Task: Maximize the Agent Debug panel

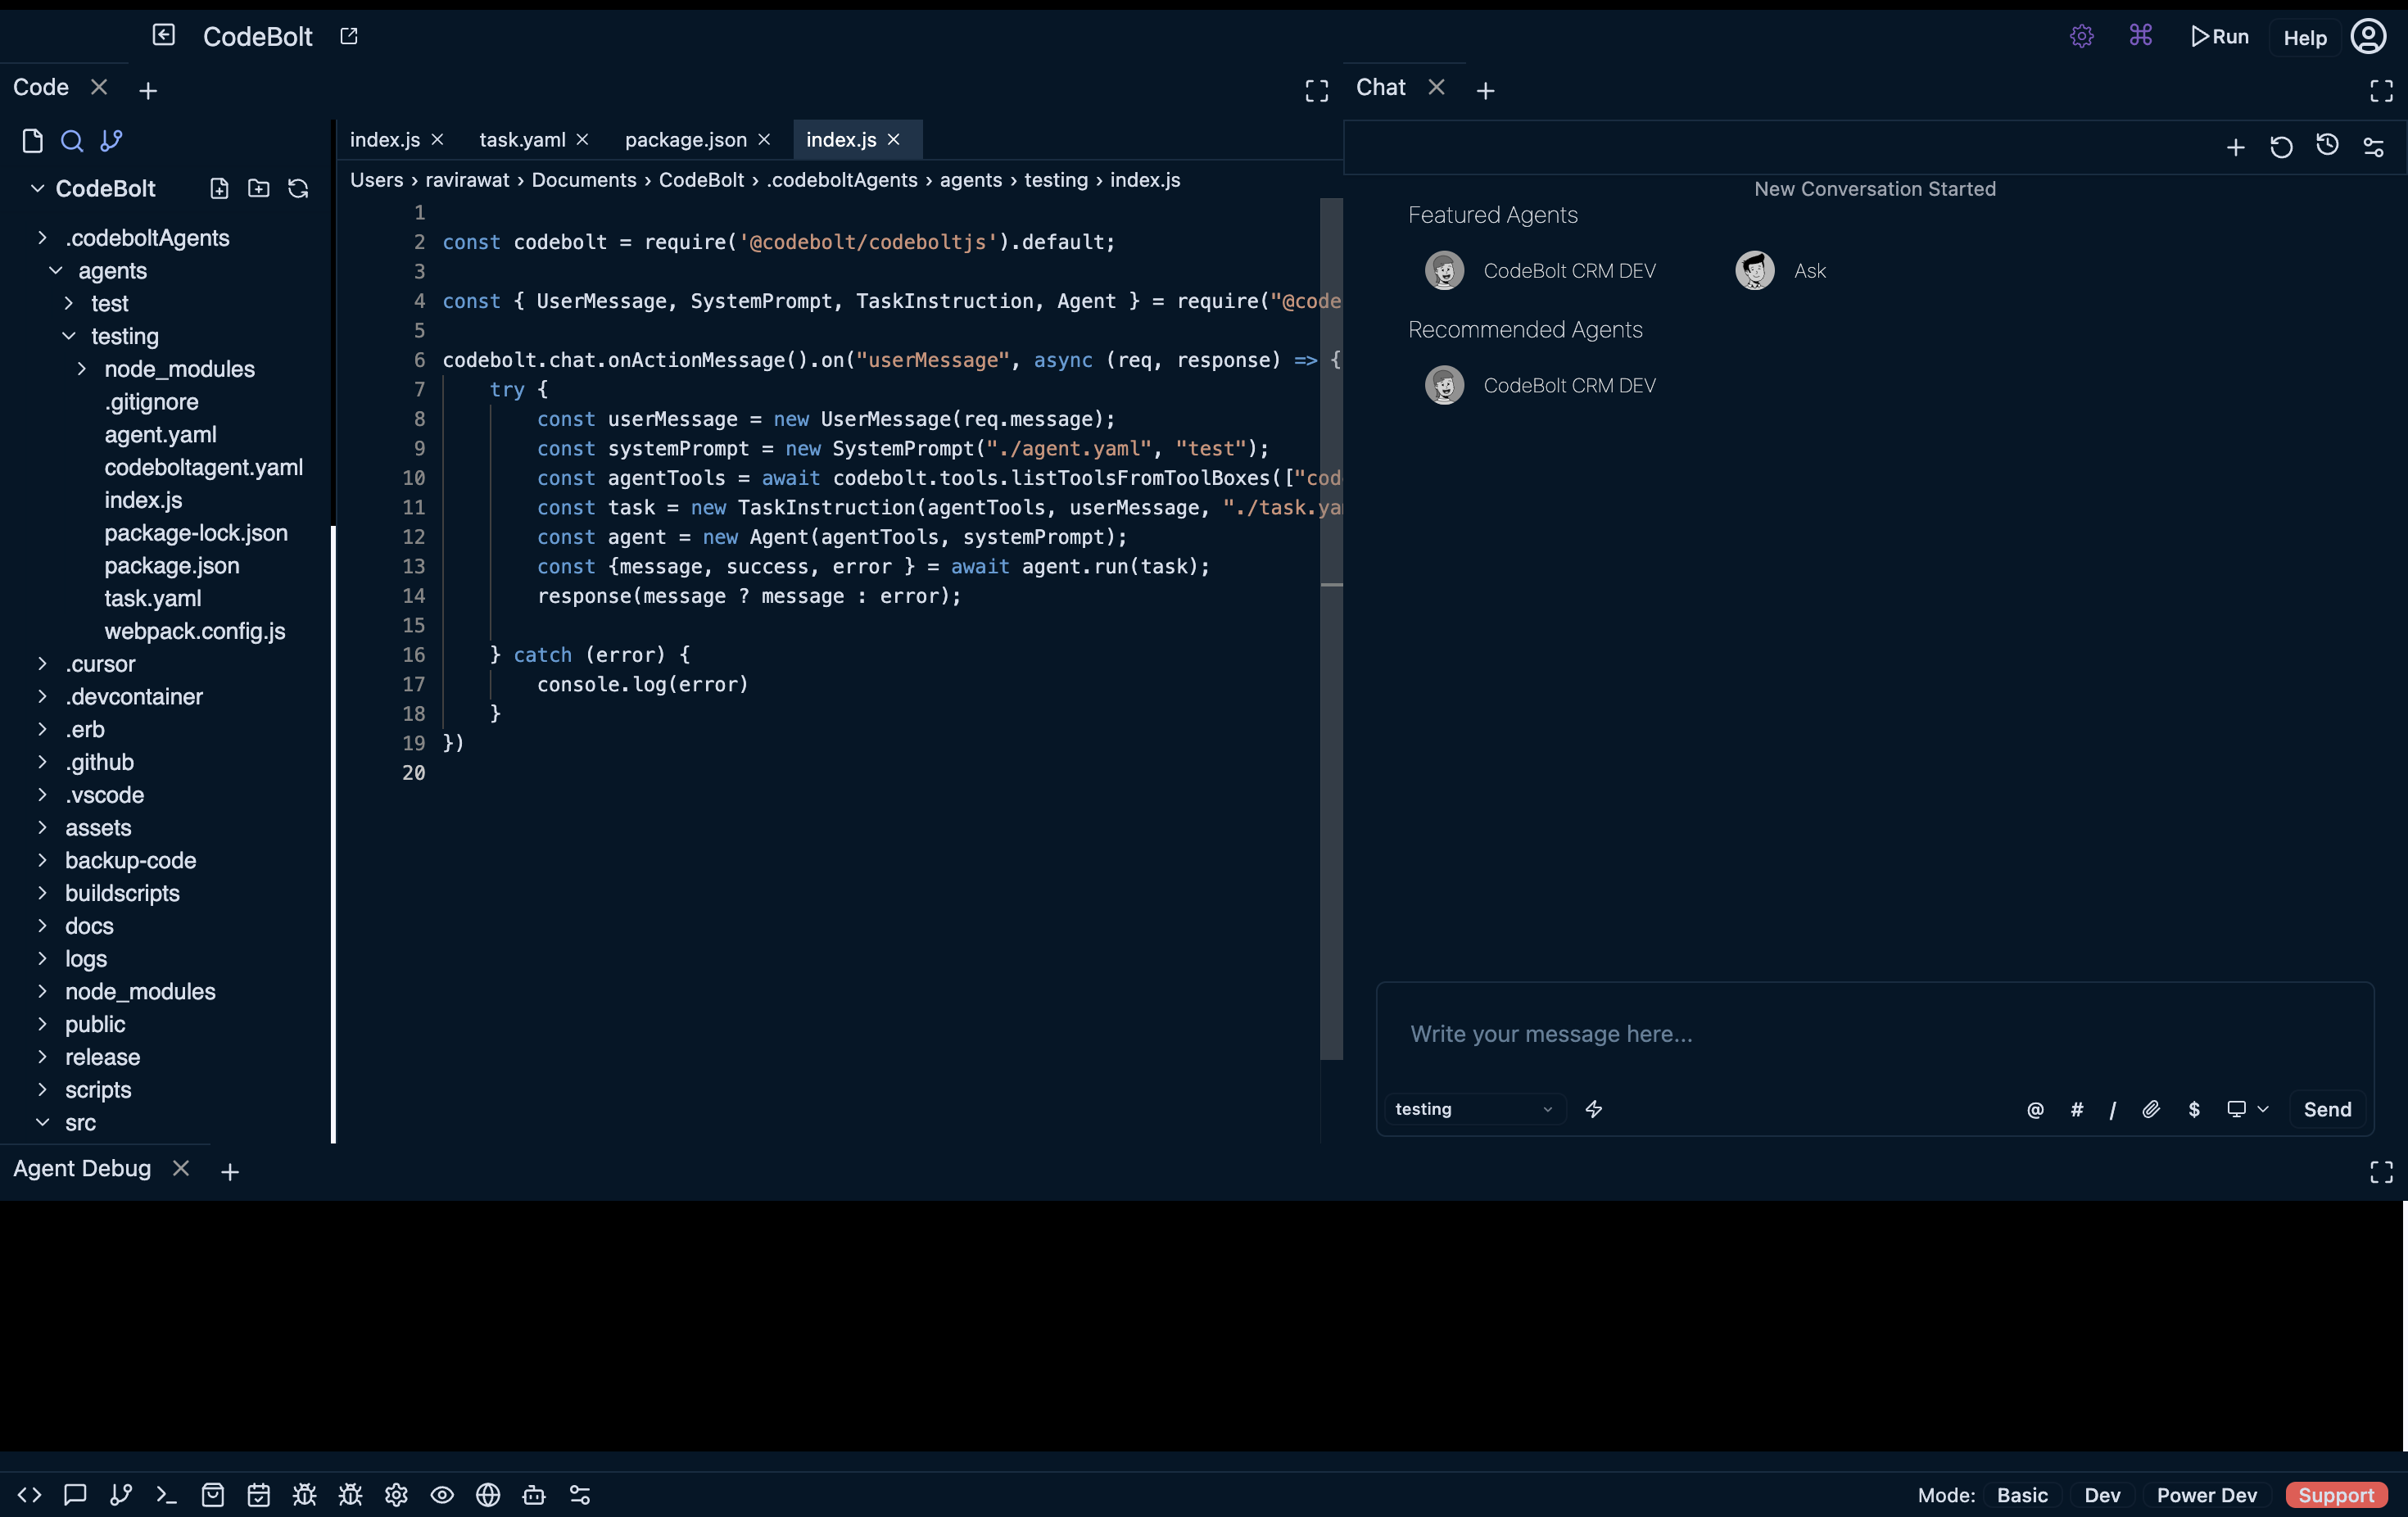Action: [x=2382, y=1172]
